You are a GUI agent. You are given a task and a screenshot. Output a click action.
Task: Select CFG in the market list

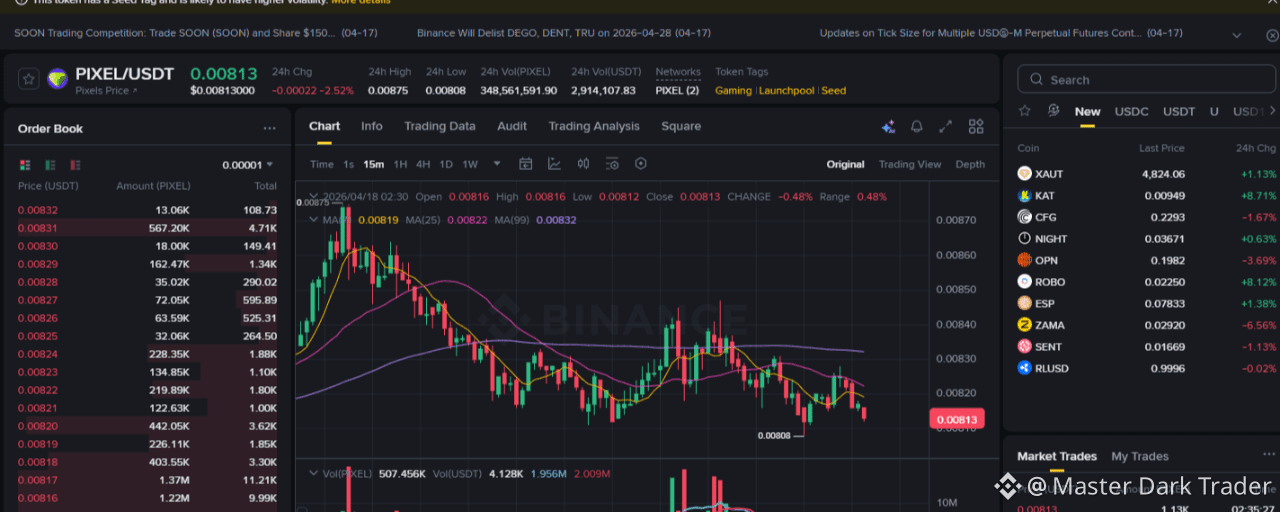click(1147, 217)
